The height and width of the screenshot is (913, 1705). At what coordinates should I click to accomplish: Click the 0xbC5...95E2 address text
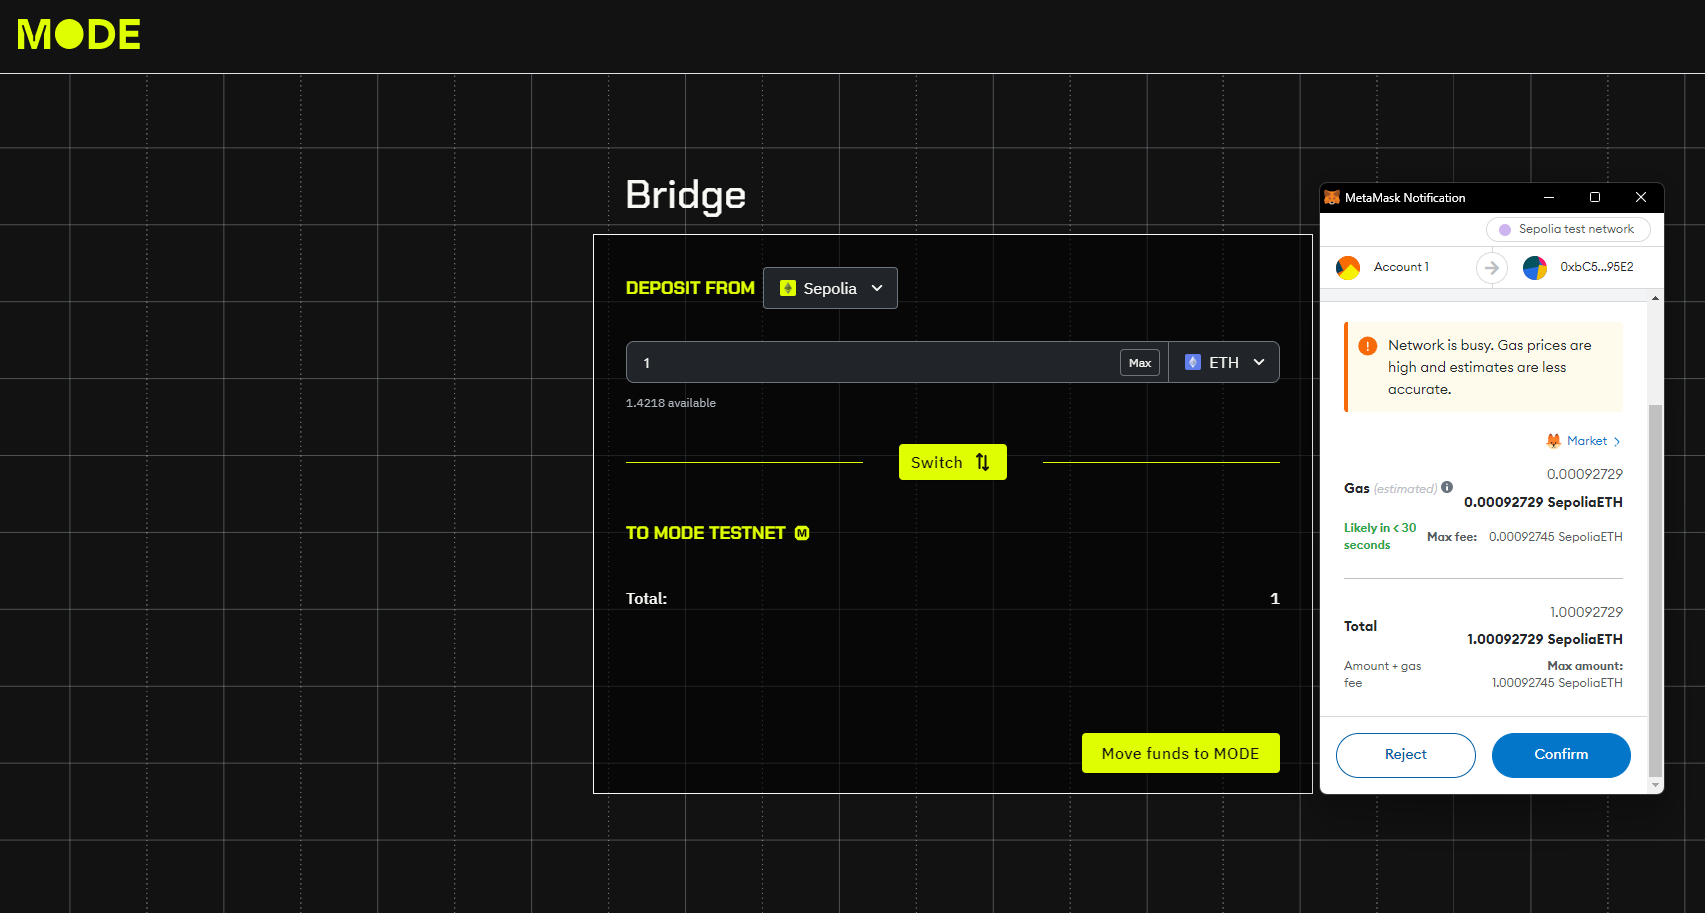coord(1597,267)
